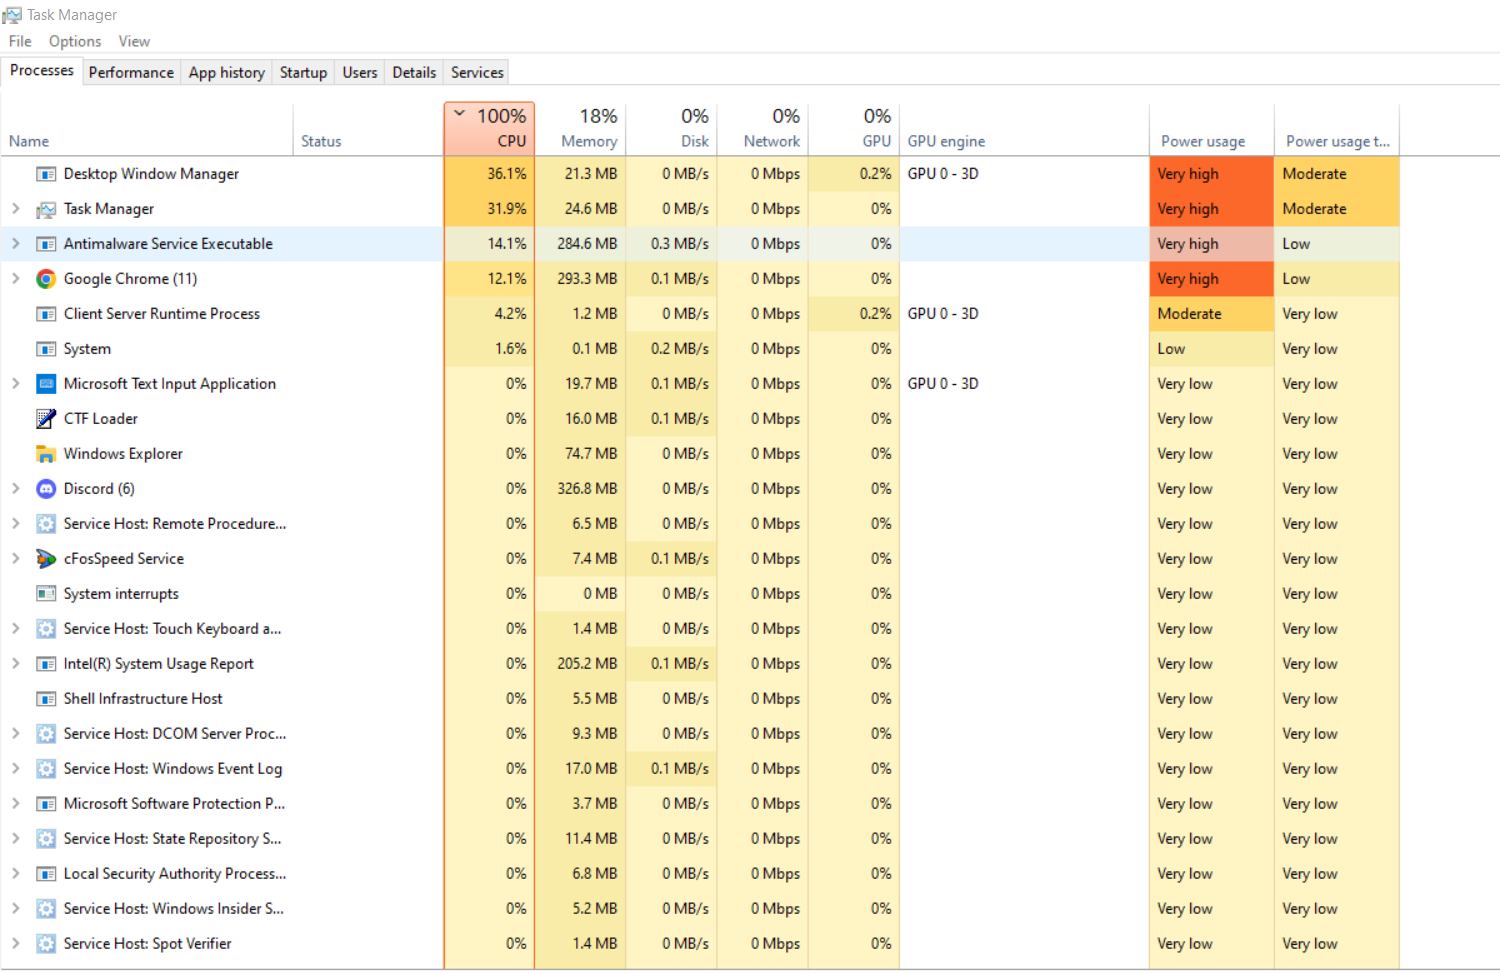Screen dimensions: 1500x974
Task: Click the Moderate power usage cell for Client Server
Action: (x=1212, y=314)
